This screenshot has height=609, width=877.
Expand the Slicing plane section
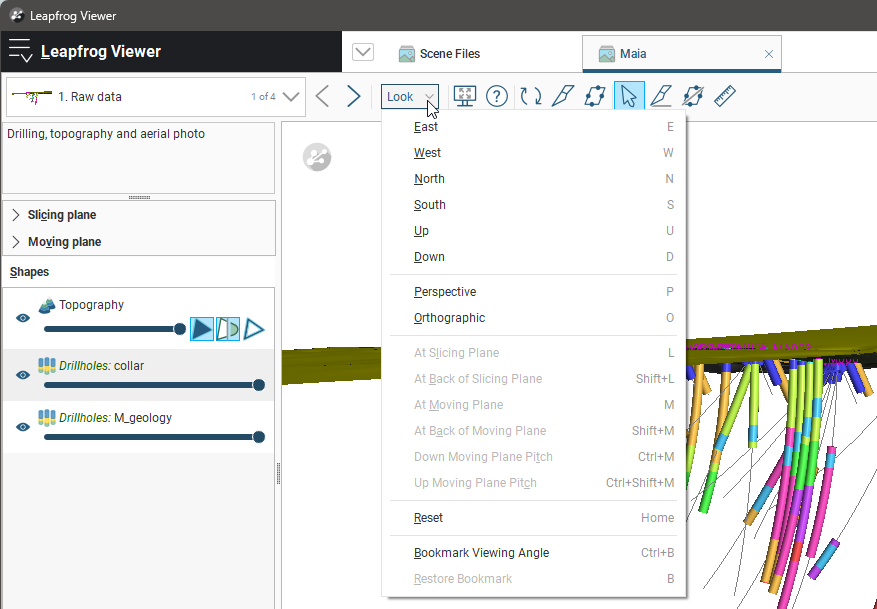click(x=16, y=215)
